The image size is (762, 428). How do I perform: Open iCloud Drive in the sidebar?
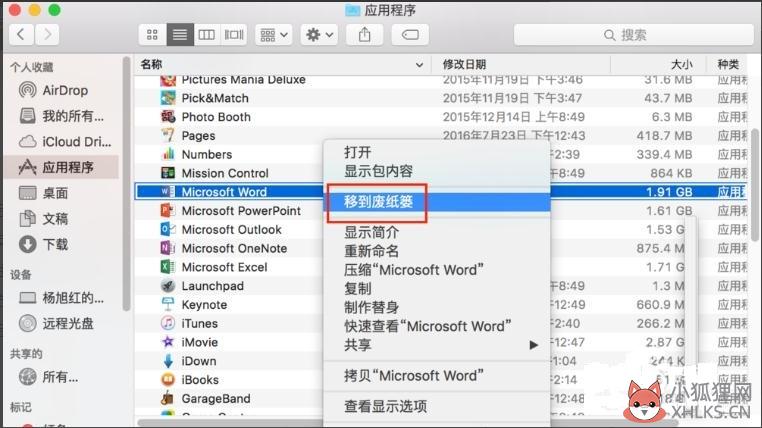point(65,142)
